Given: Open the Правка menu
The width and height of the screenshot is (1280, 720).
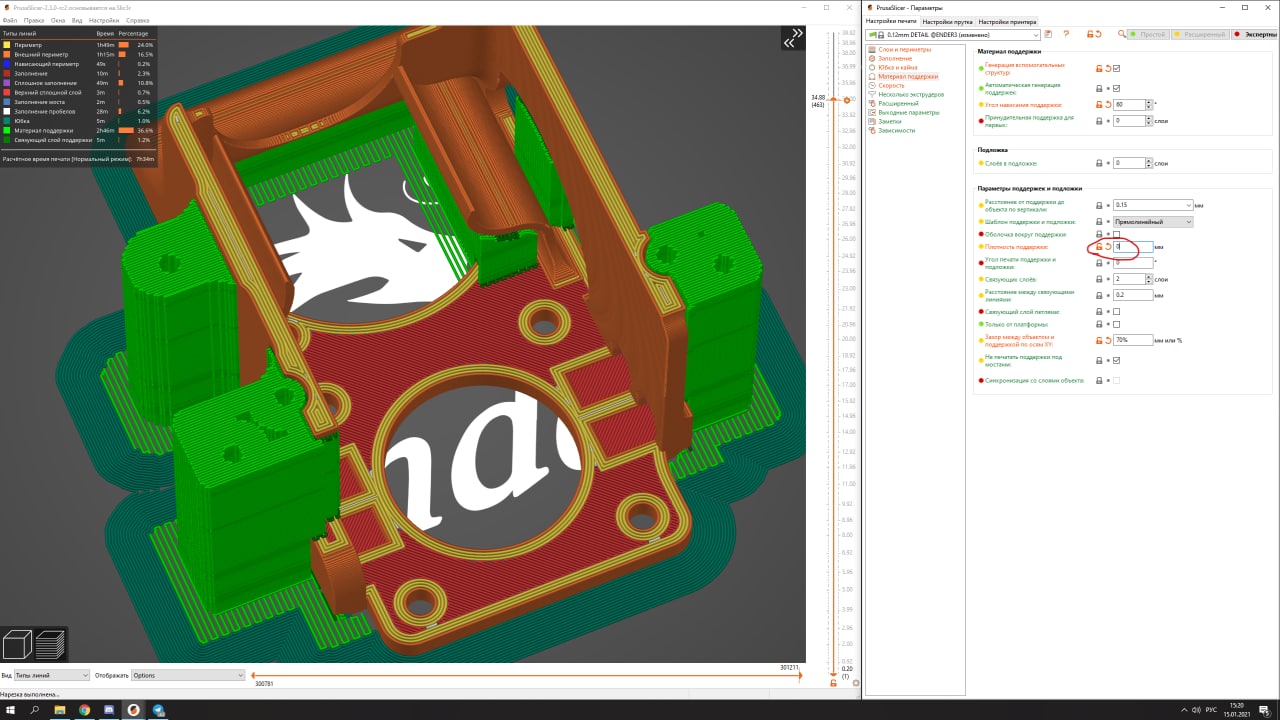Looking at the screenshot, I should (34, 20).
